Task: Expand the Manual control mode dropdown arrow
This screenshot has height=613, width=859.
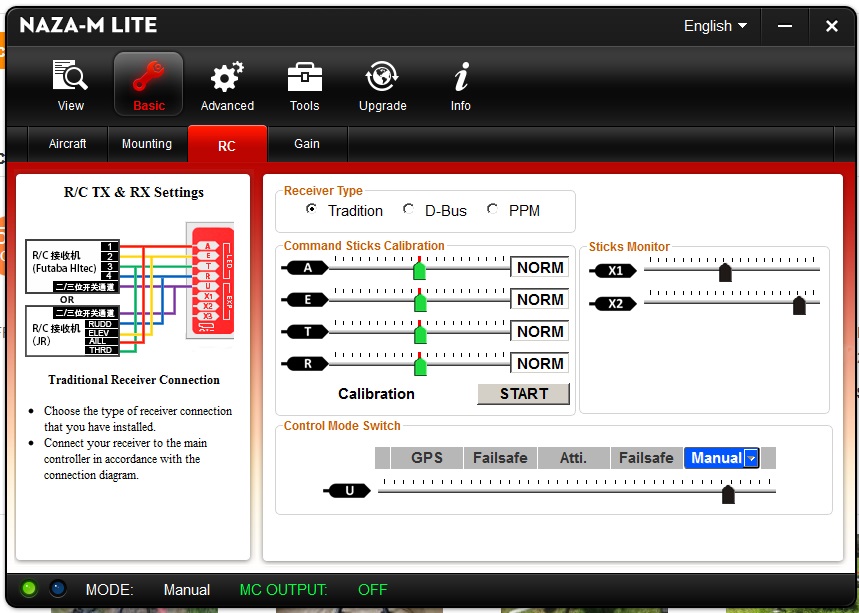Action: pos(752,458)
